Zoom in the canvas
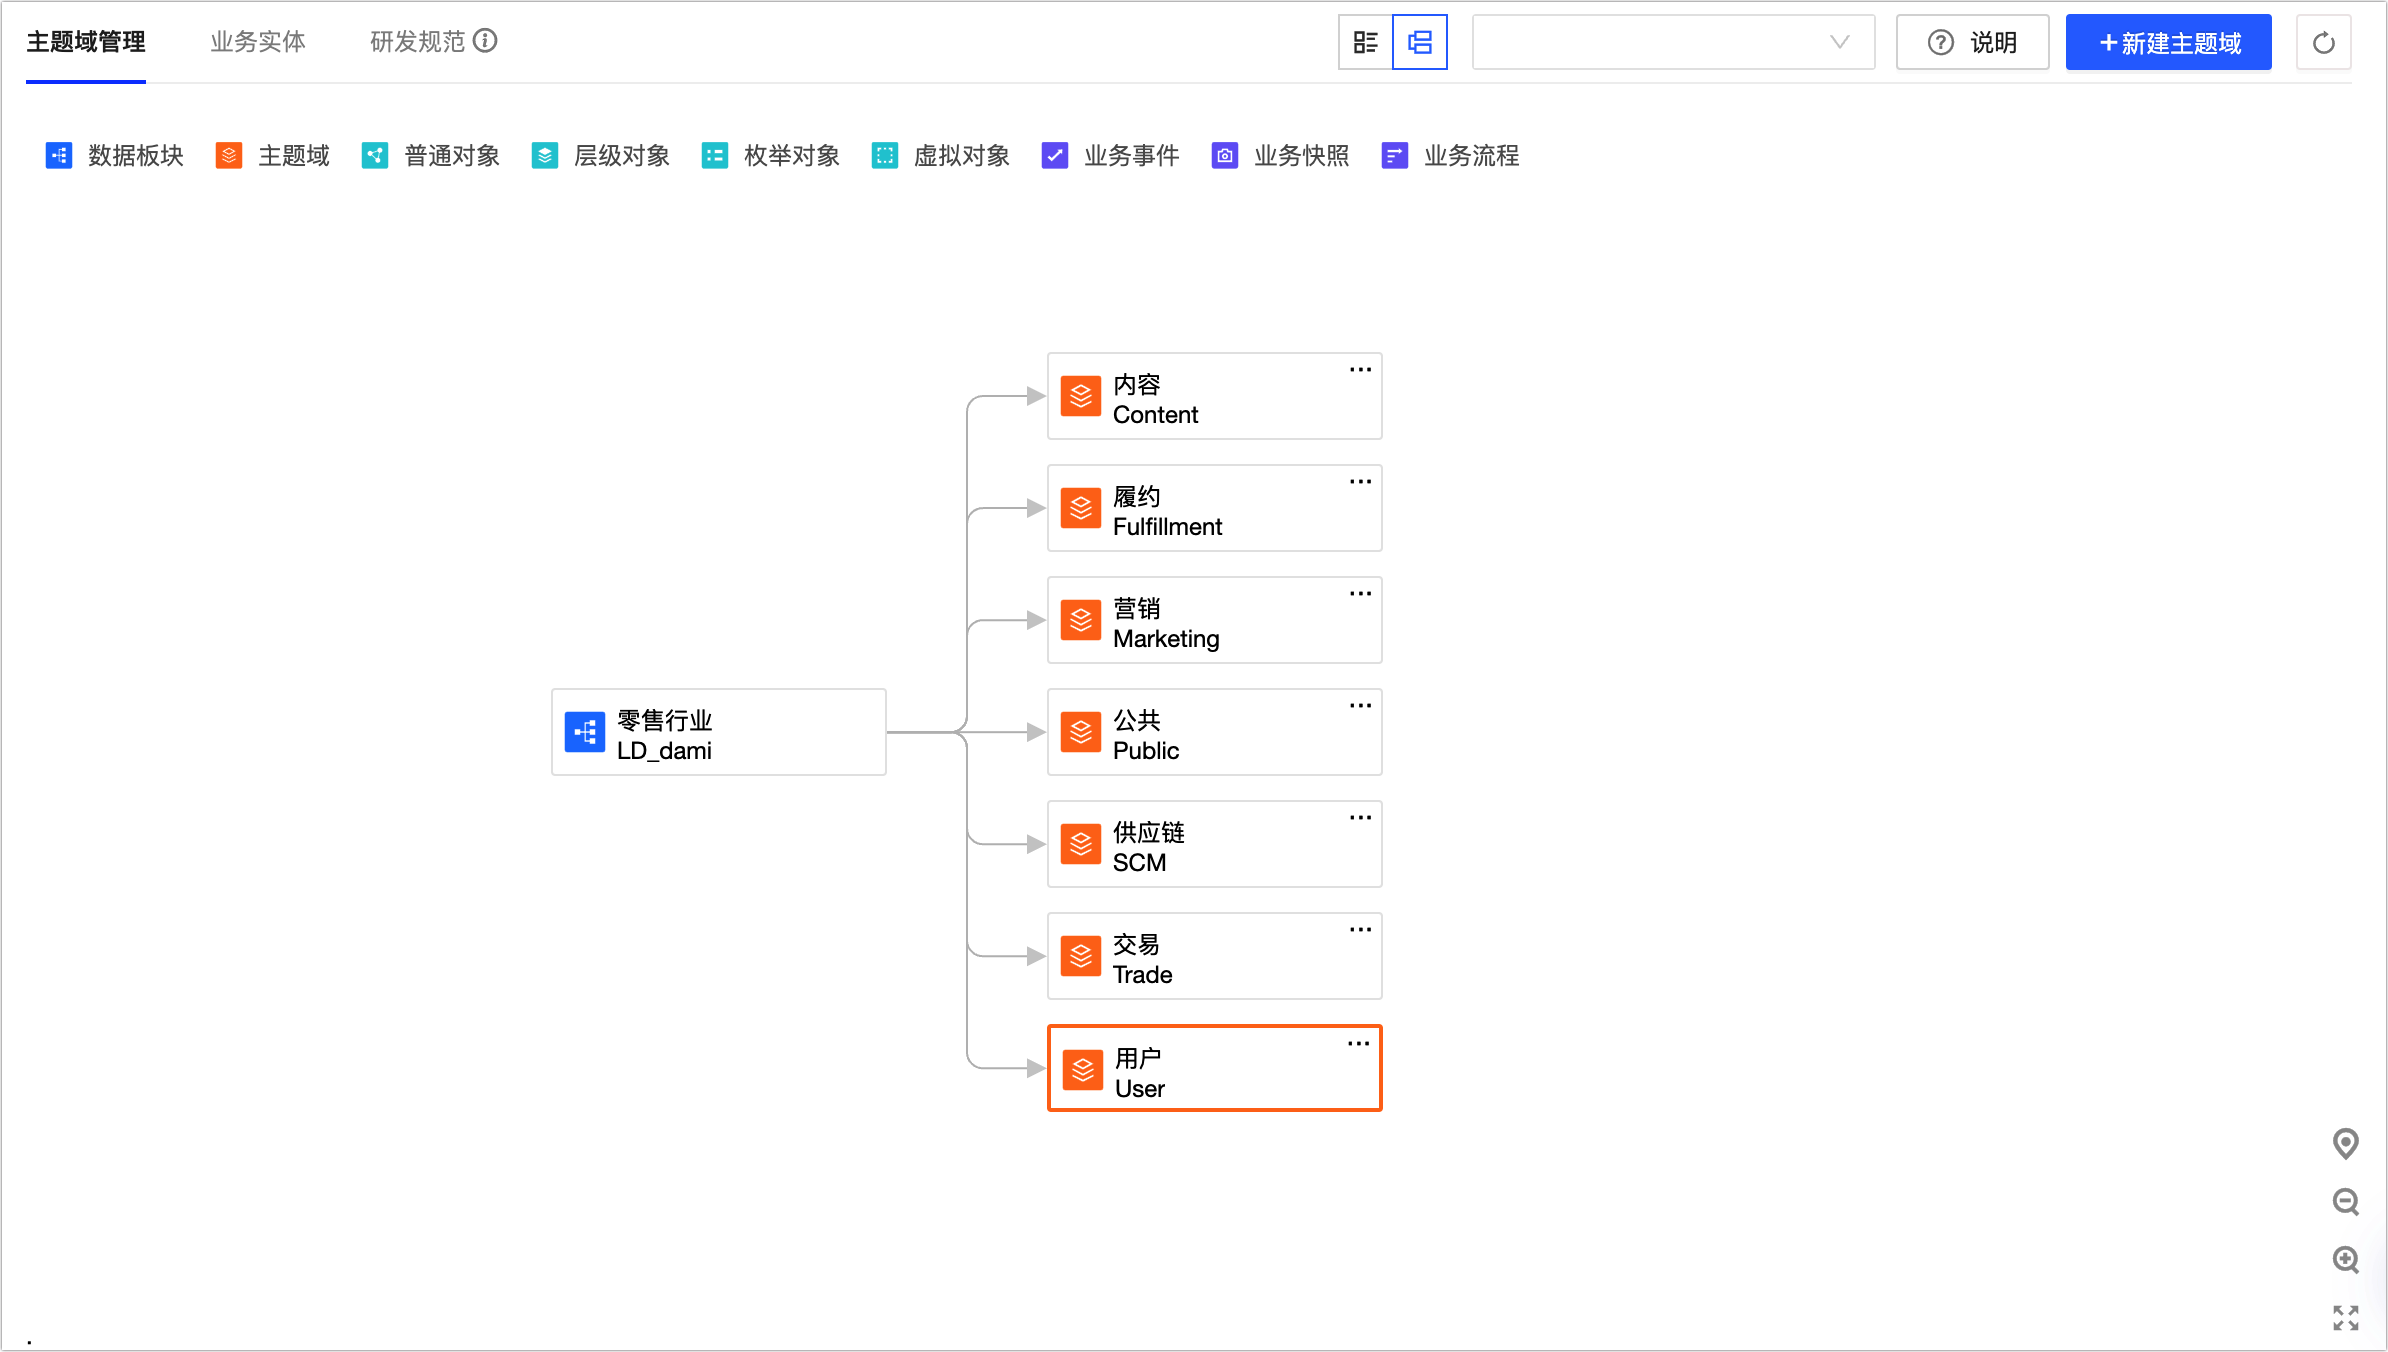The width and height of the screenshot is (2388, 1352). pos(2345,1259)
